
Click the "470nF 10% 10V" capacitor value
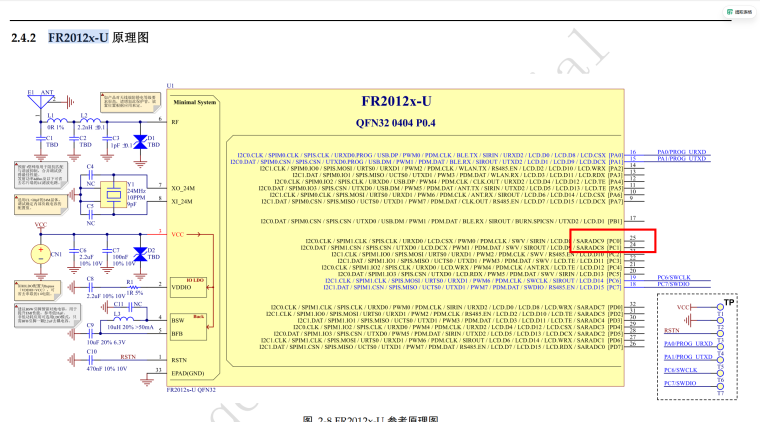107,369
